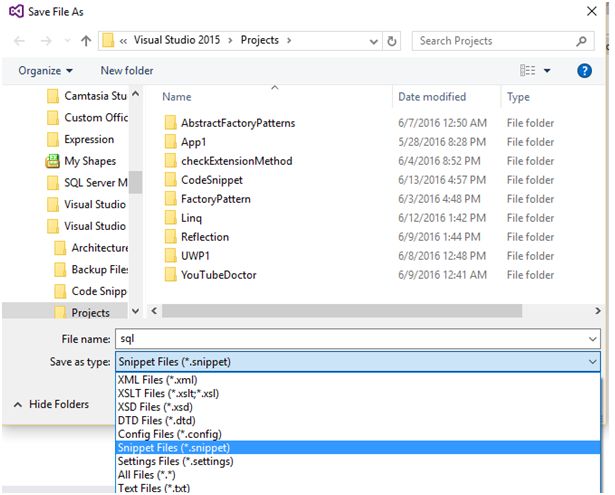Choose Text Files (*.txt) type

pos(358,488)
